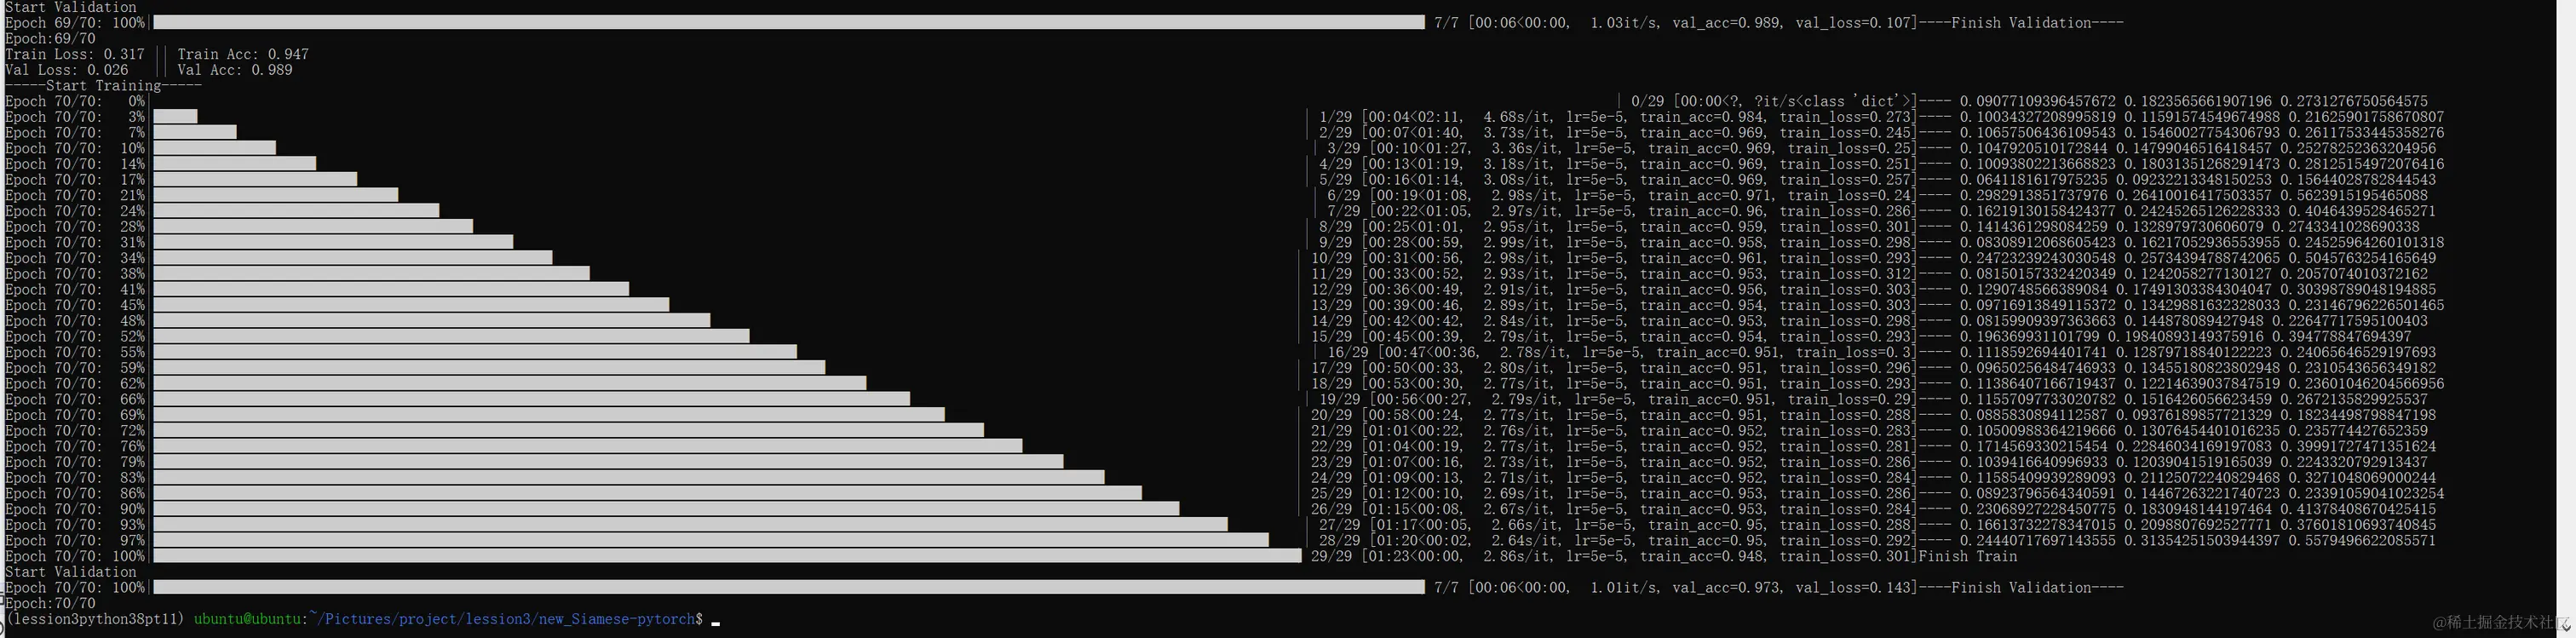
Task: Click the 'Epoch 70/70: 48%' label
Action: click(75, 321)
